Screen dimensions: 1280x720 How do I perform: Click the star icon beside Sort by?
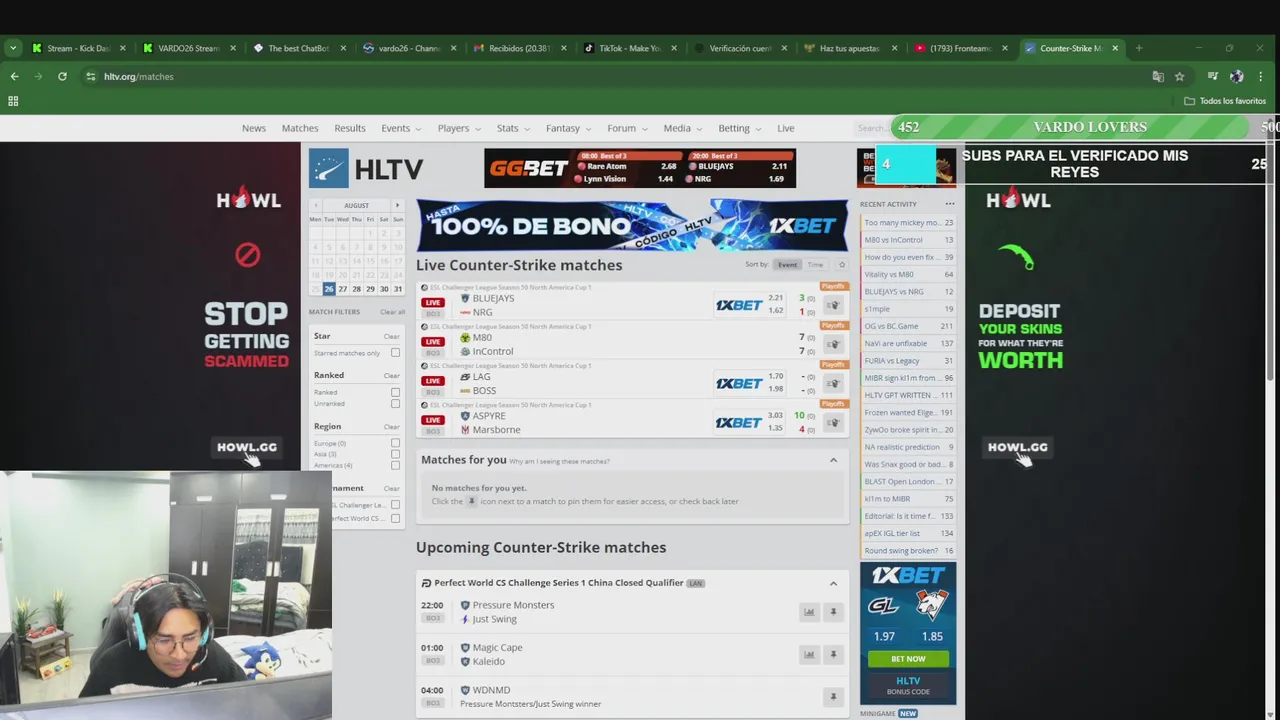842,265
